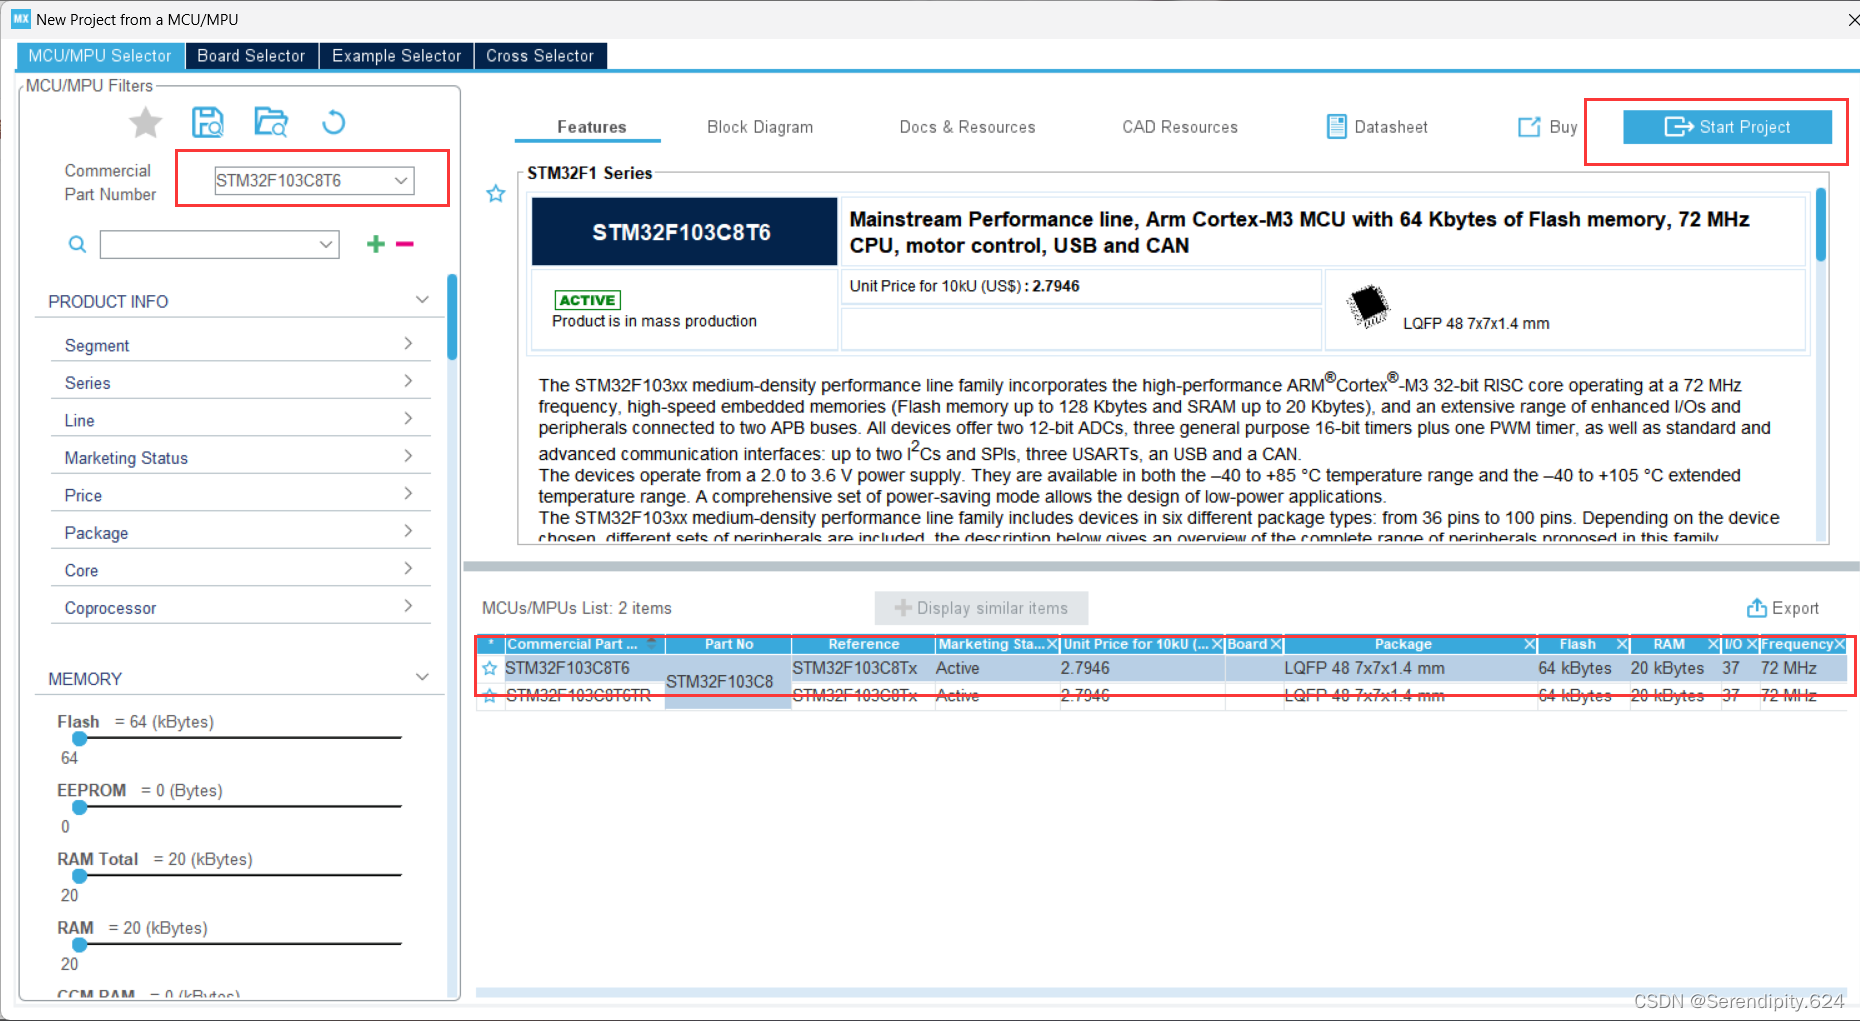Click the Flash memory slider handle
Screen dimensions: 1860x1021
click(80, 739)
